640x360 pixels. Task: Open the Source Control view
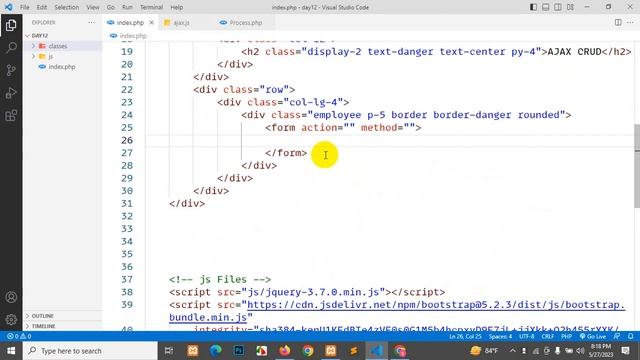click(x=11, y=70)
